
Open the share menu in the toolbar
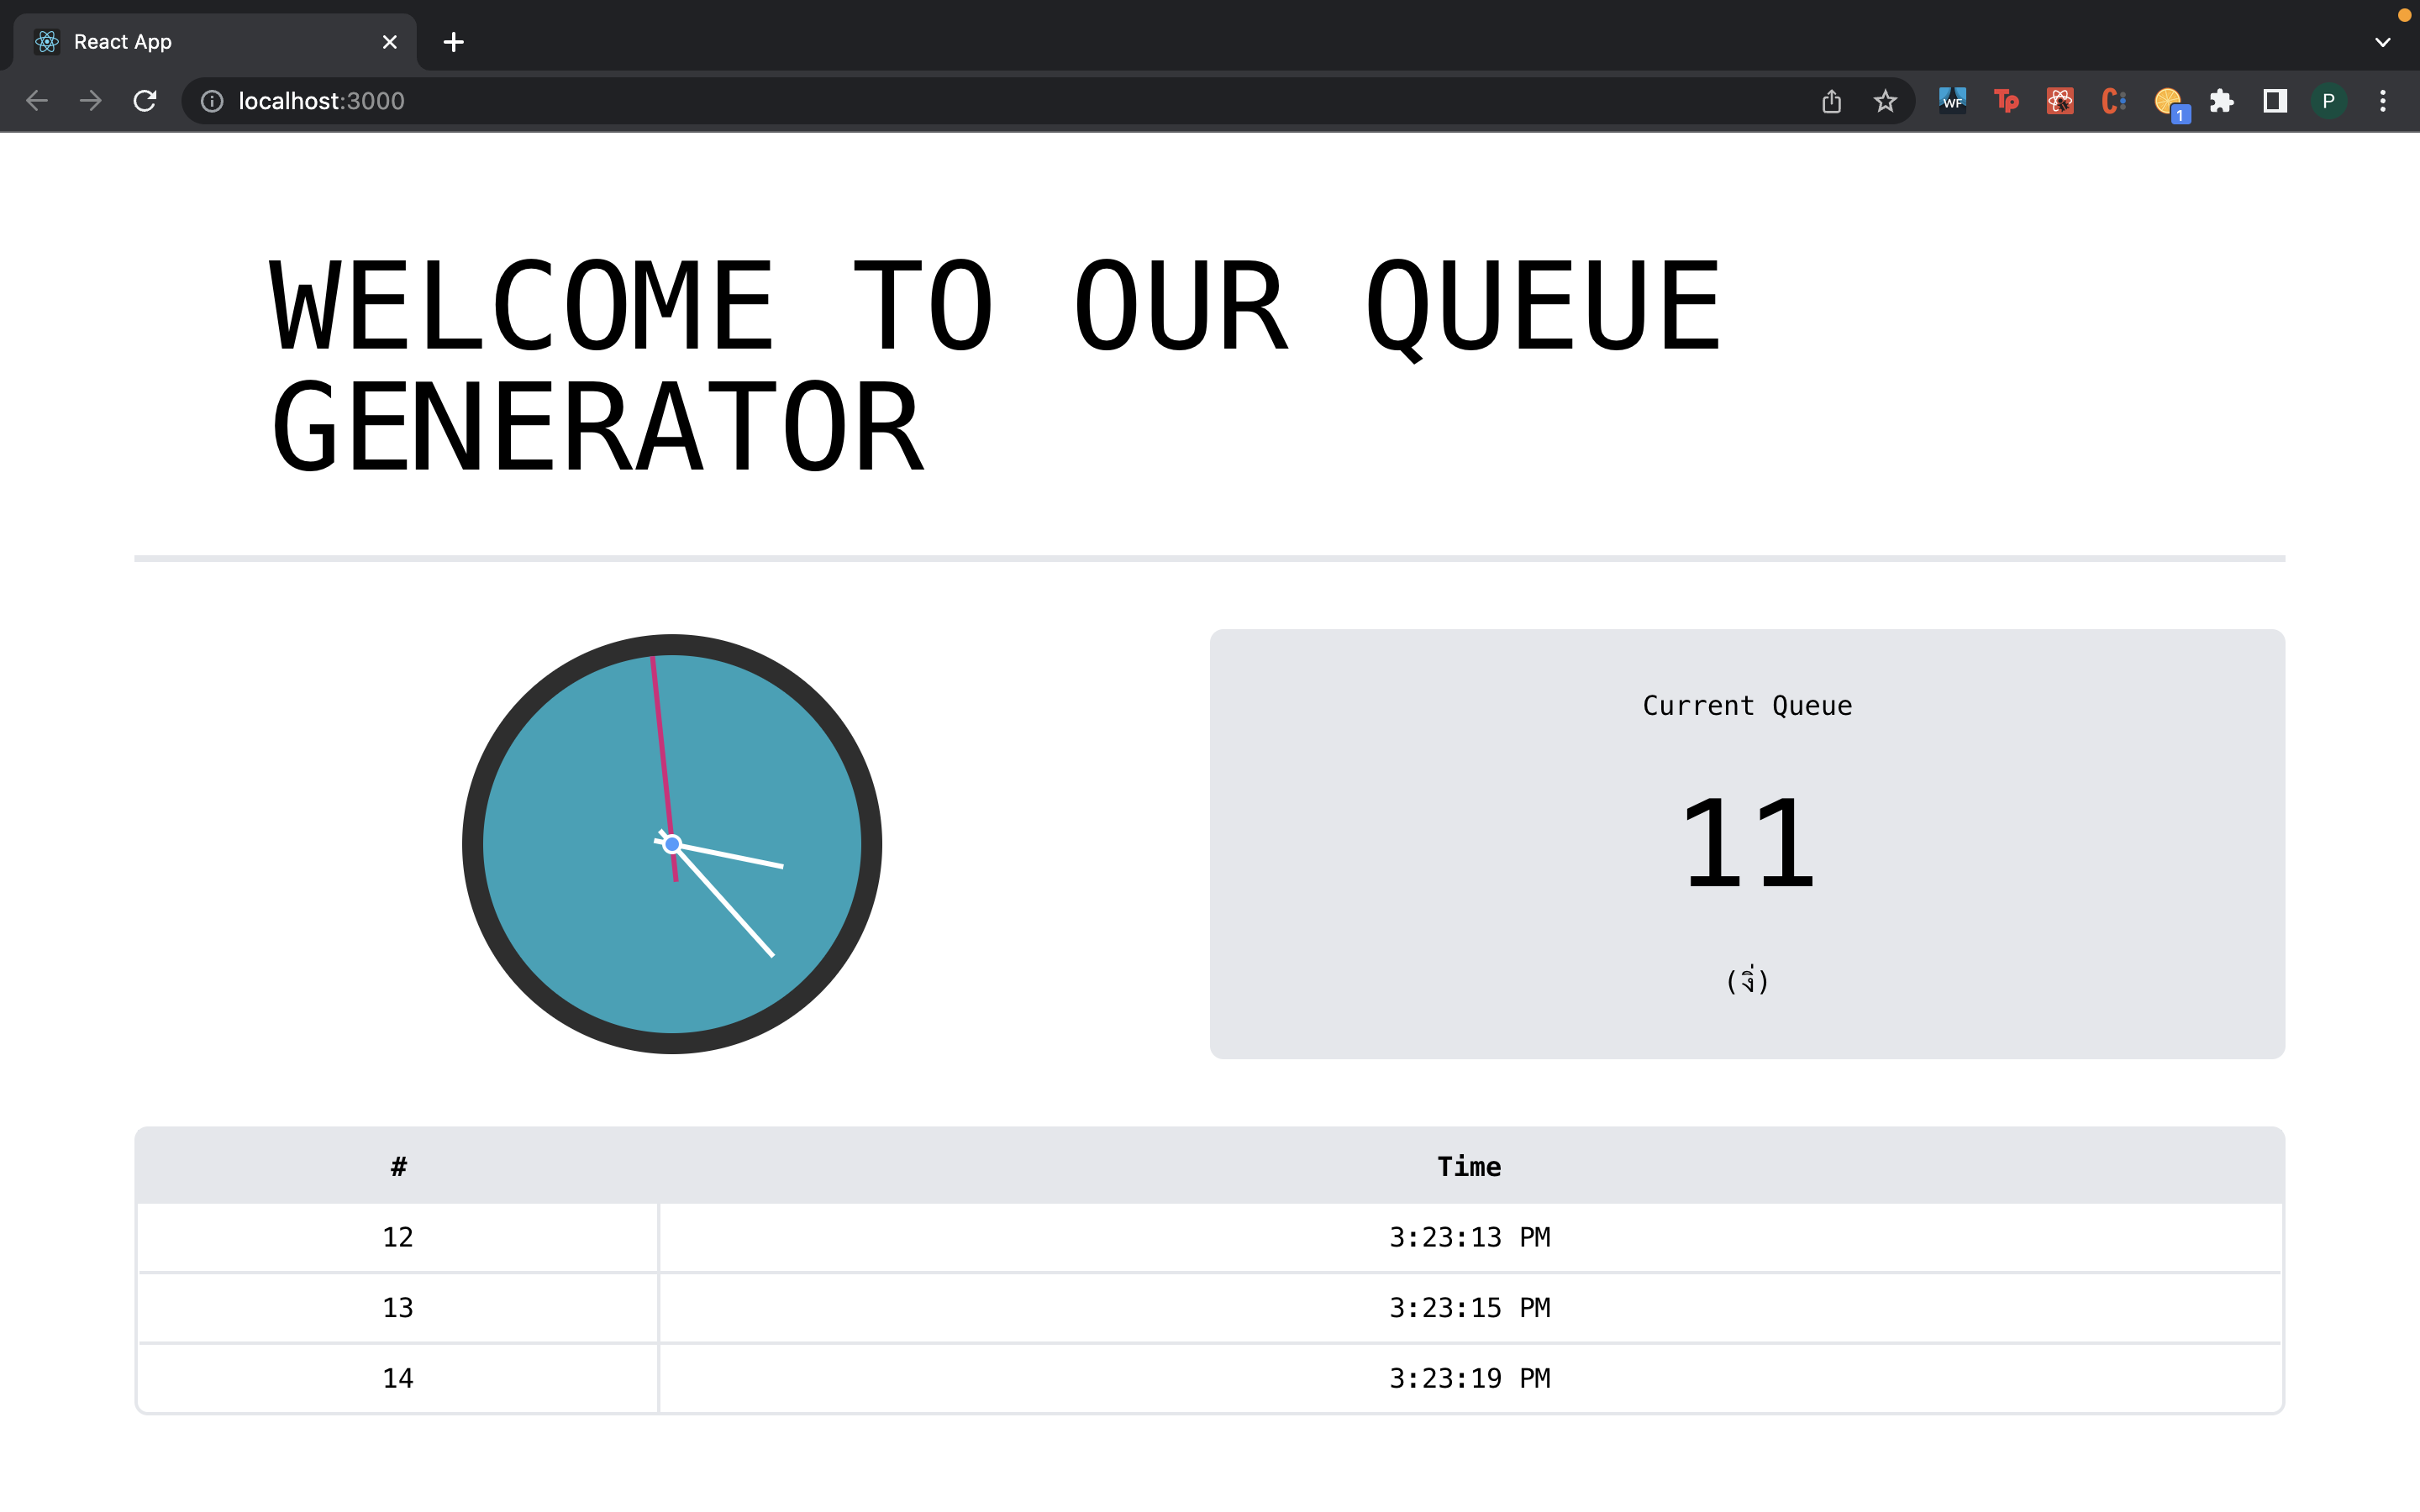pos(1831,100)
